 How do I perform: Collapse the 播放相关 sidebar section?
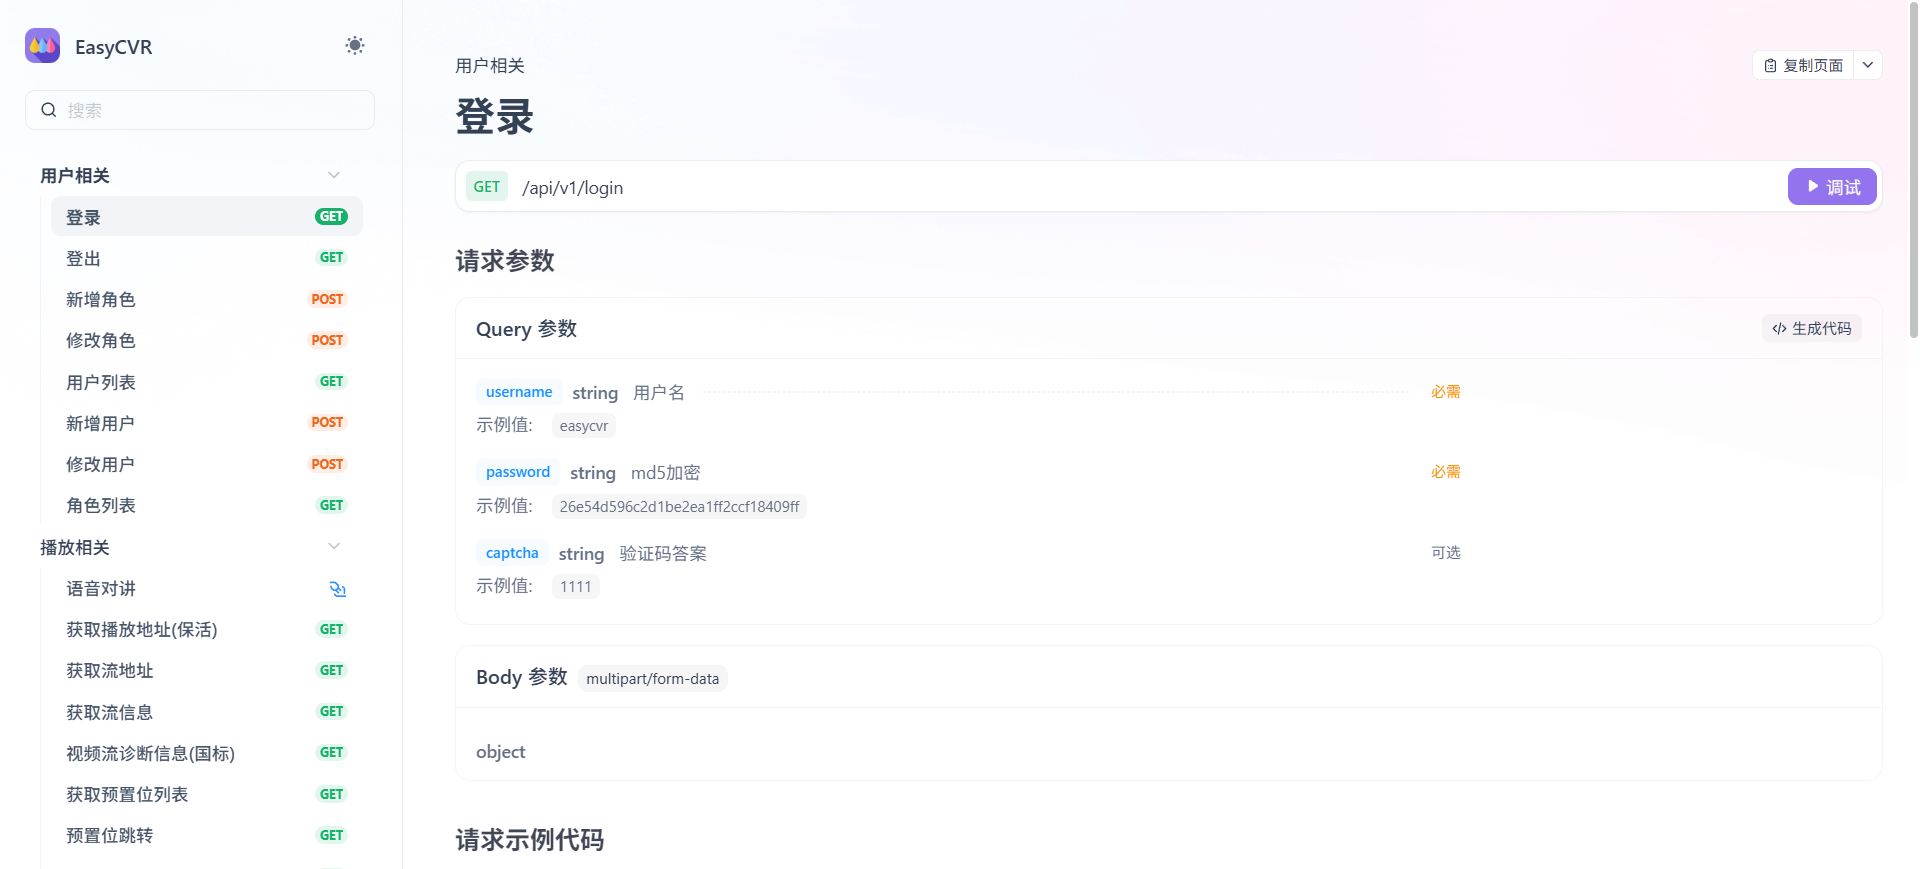click(334, 547)
